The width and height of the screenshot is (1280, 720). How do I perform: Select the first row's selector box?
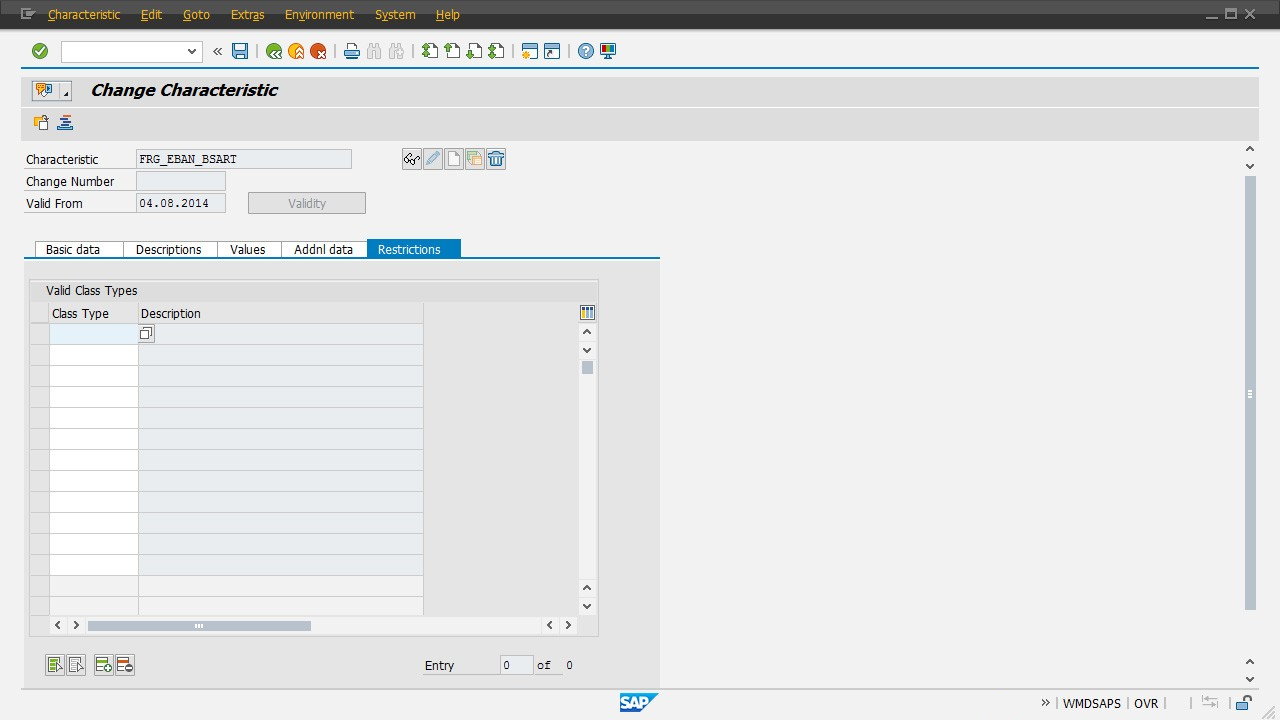(x=39, y=334)
